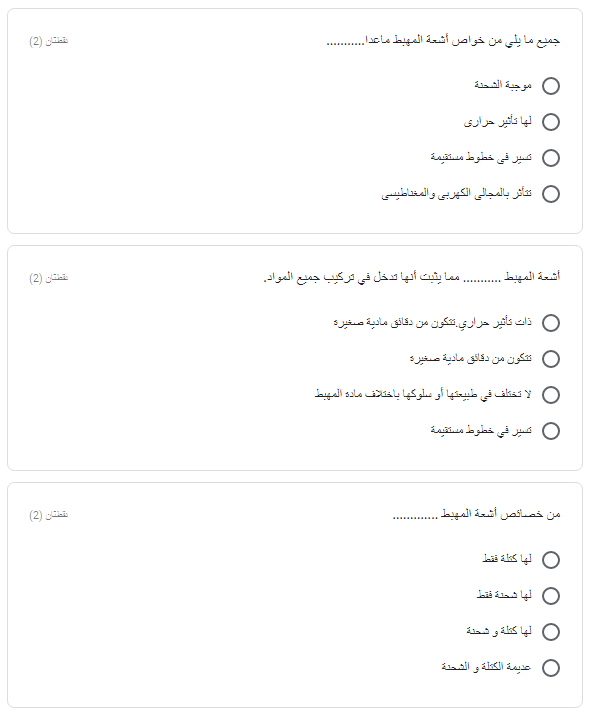Choose 'تتكون من دقائق مادية صغيره' option

tap(550, 359)
